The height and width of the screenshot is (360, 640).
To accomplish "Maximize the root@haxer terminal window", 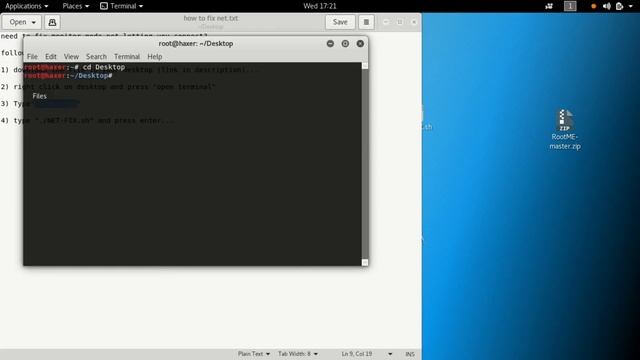I will [x=345, y=44].
